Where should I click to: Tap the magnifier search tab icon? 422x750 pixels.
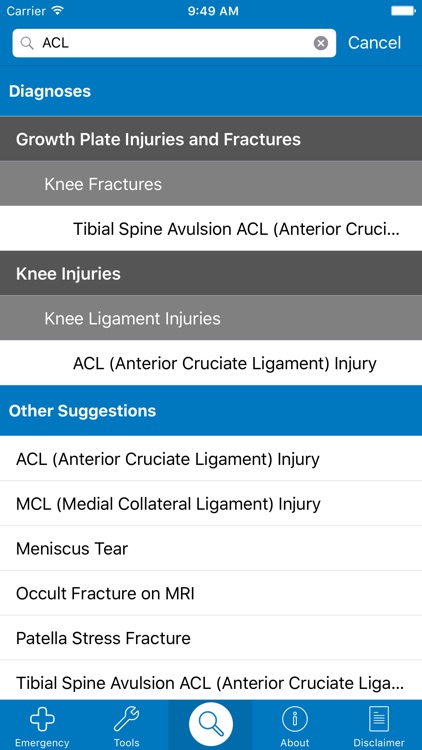(x=211, y=724)
